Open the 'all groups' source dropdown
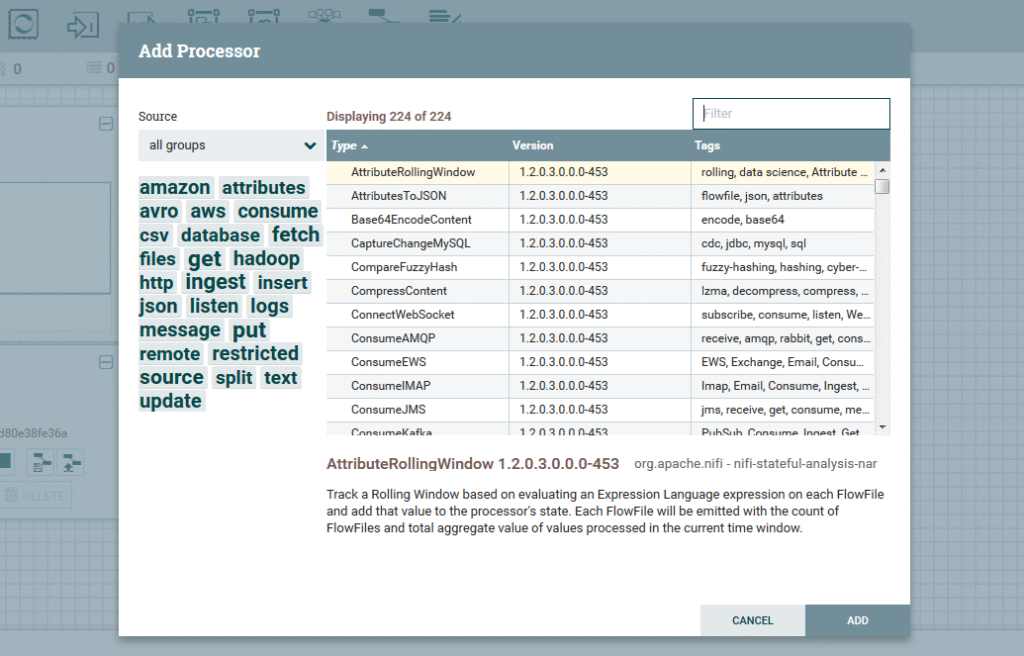The height and width of the screenshot is (656, 1024). click(231, 145)
